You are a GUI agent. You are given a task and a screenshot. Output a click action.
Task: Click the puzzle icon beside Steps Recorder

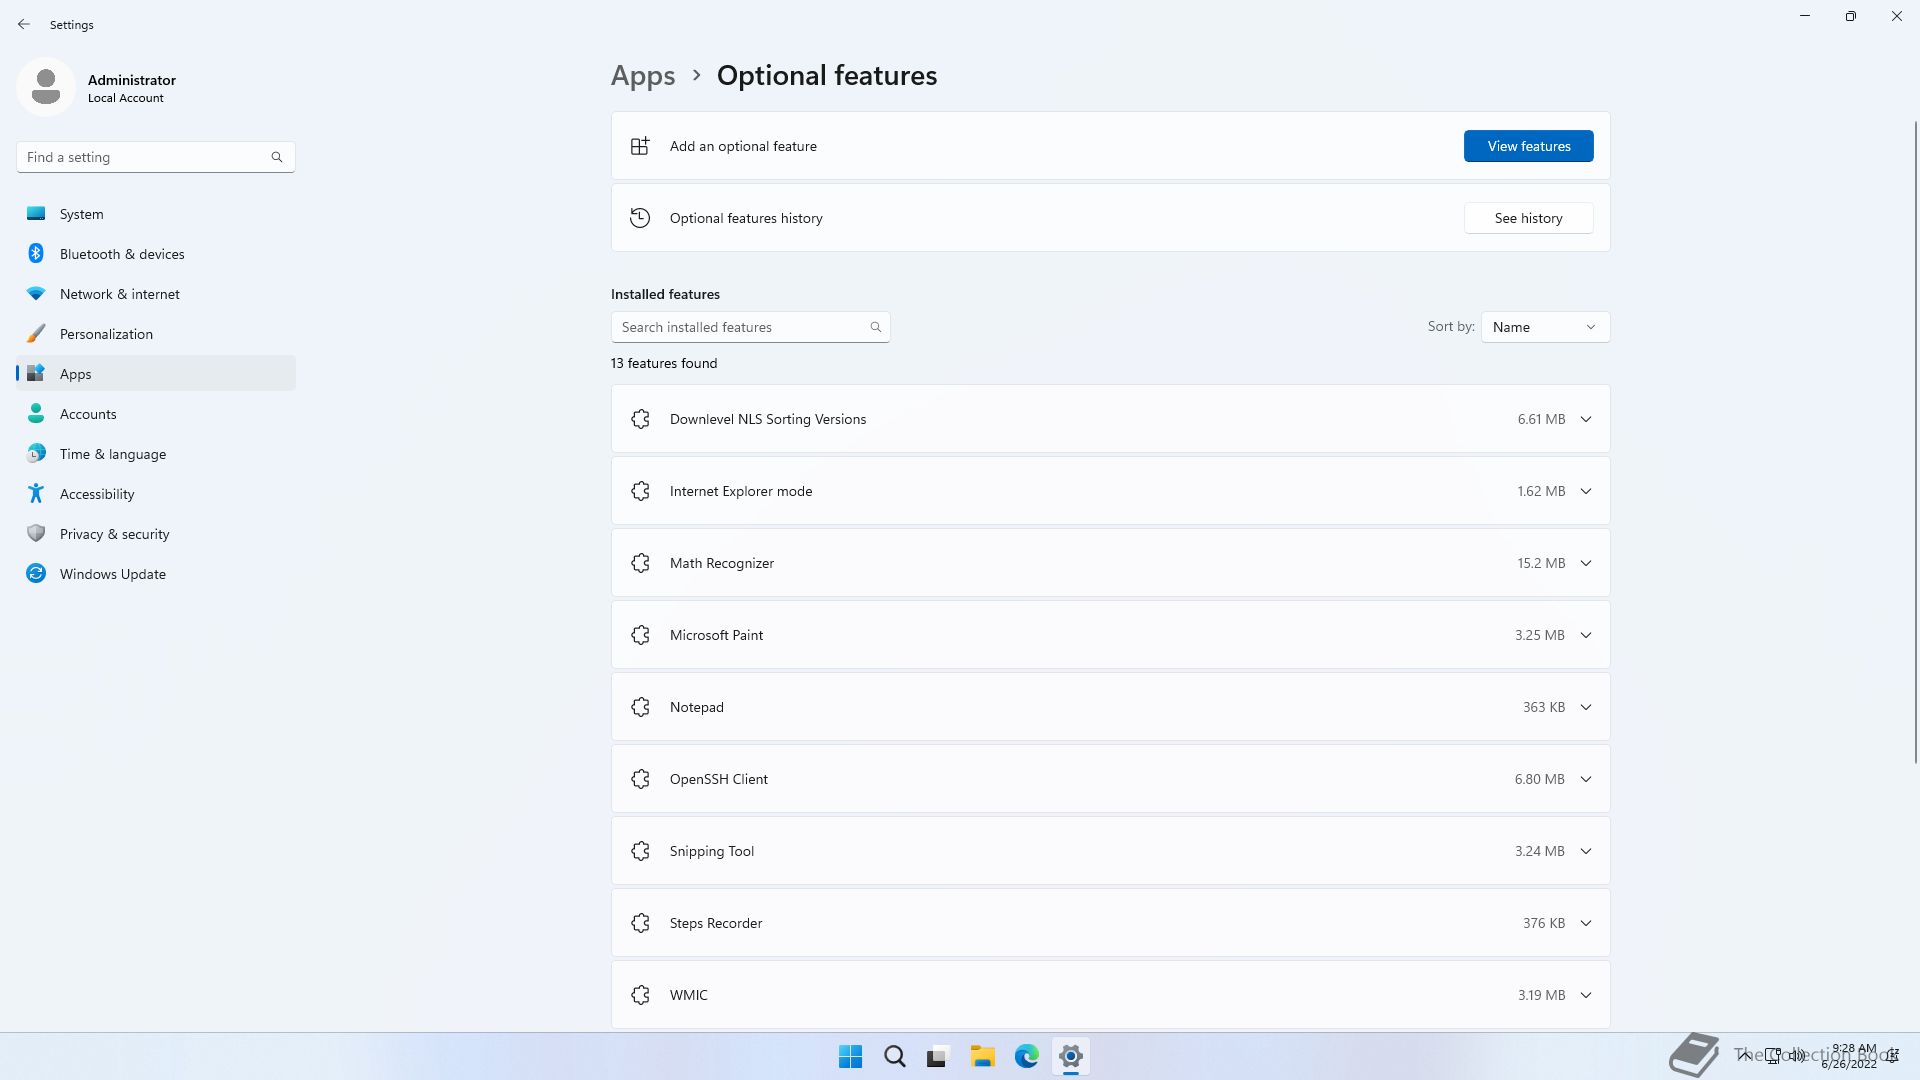pos(641,923)
